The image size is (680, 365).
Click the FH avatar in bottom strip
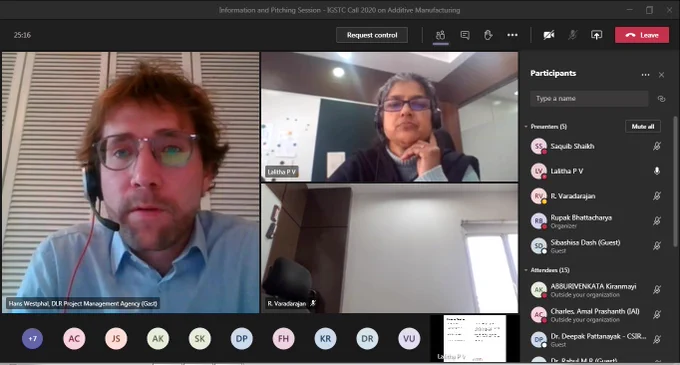(284, 339)
